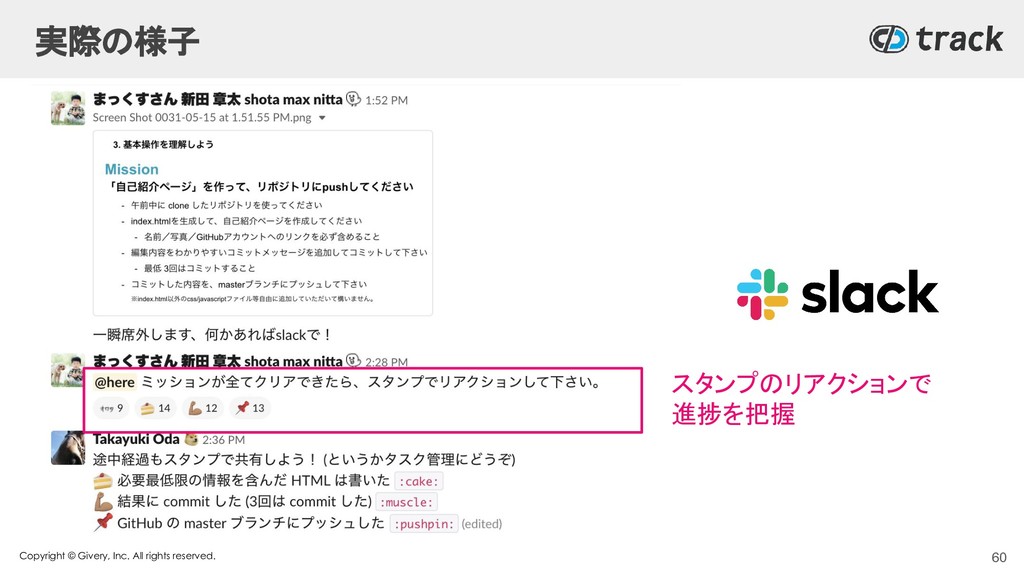Screen dimensions: 1024x576
Task: Click the first reaction stamp with count 9
Action: [111, 408]
